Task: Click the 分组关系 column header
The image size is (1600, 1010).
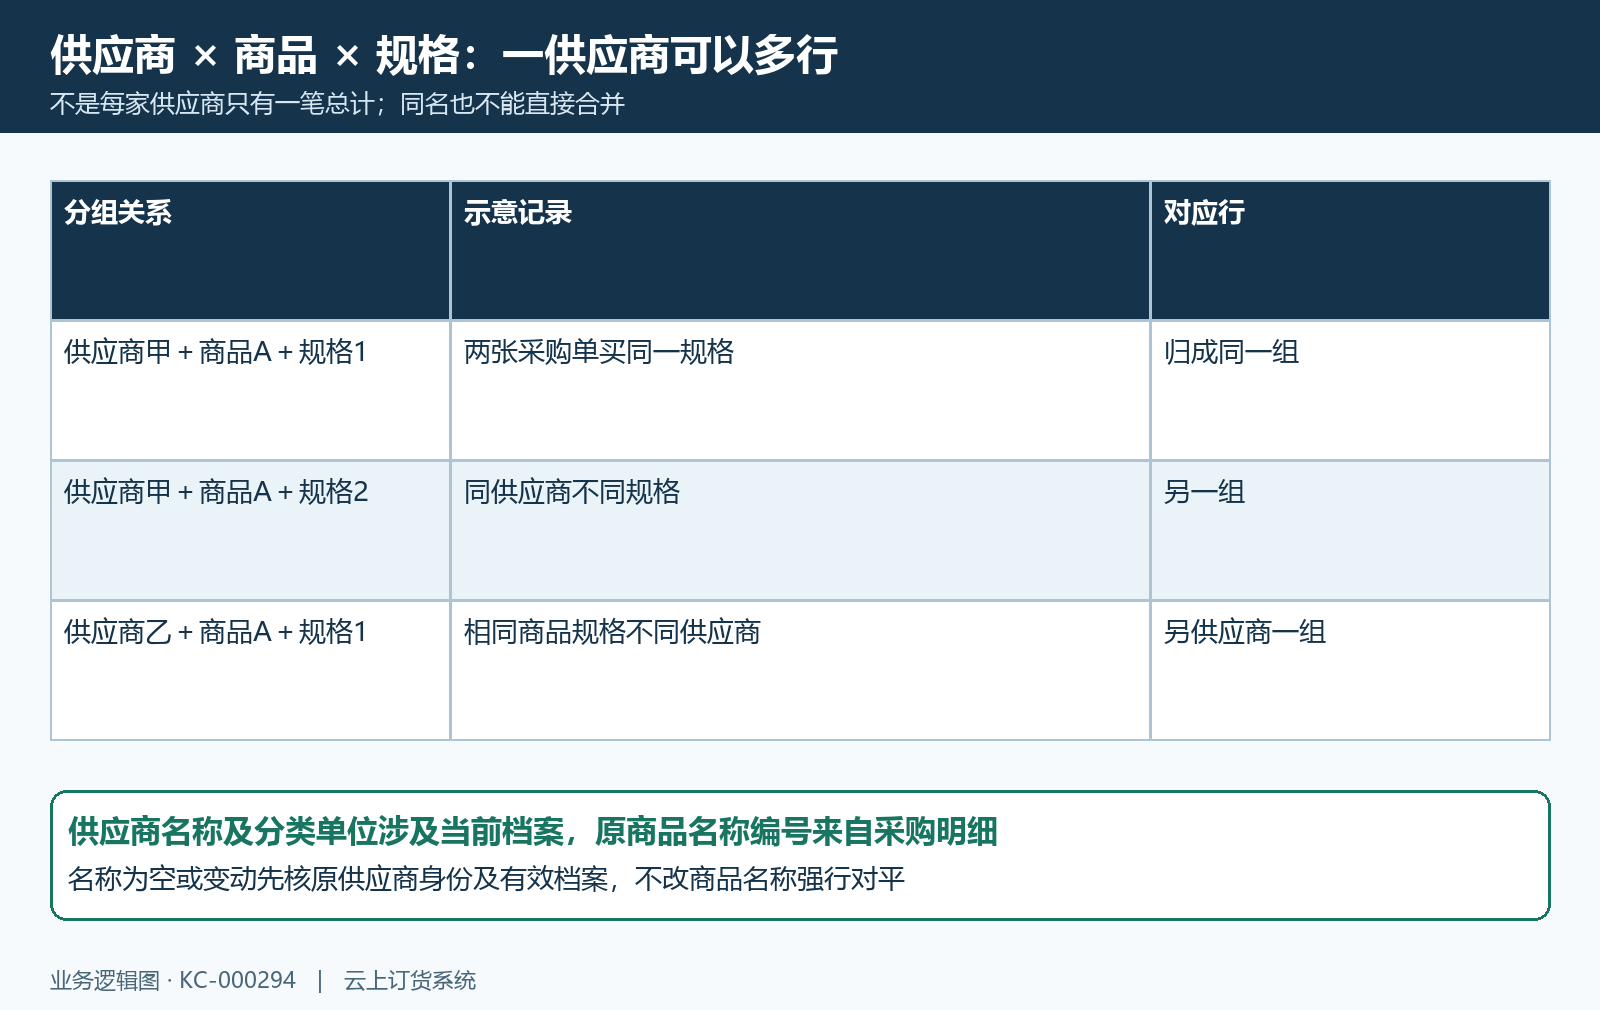Action: pos(251,251)
